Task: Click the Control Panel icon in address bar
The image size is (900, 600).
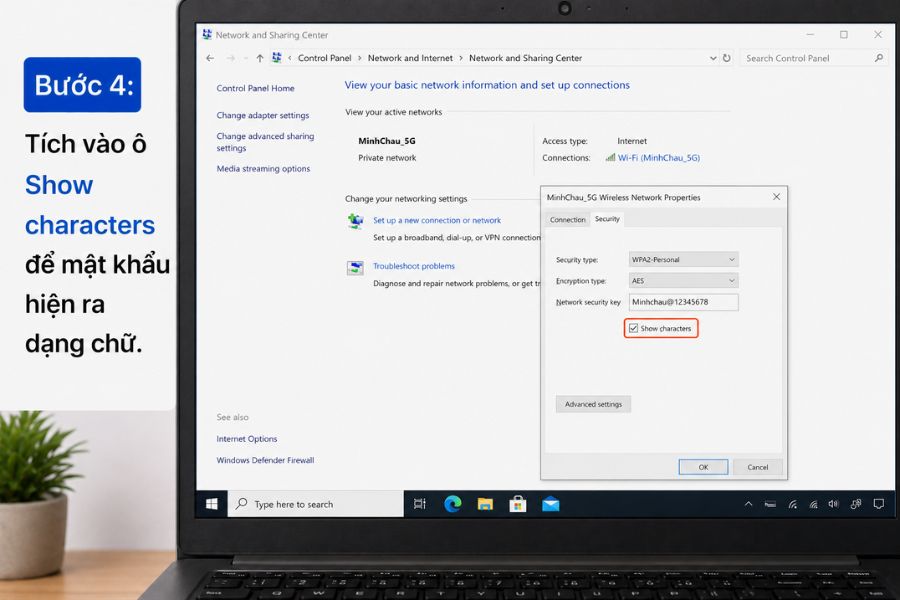Action: click(277, 57)
